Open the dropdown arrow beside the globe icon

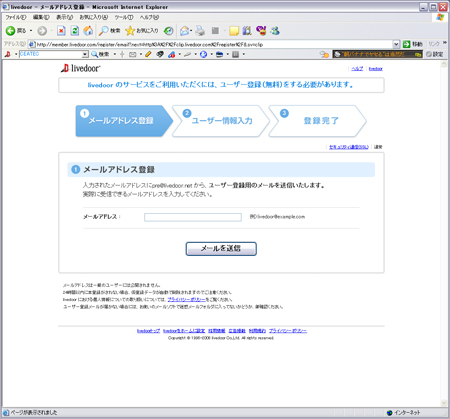211,54
